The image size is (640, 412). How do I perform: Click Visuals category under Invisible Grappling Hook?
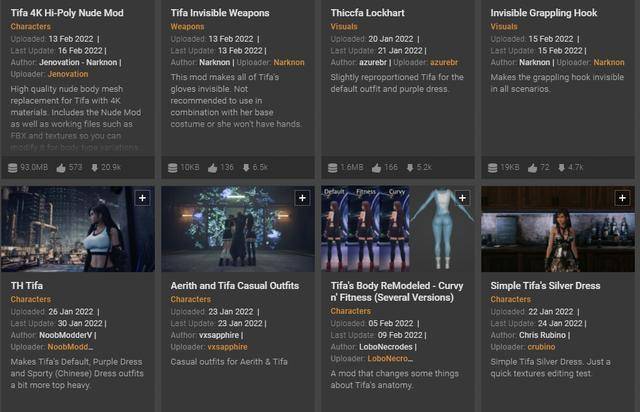click(x=504, y=27)
